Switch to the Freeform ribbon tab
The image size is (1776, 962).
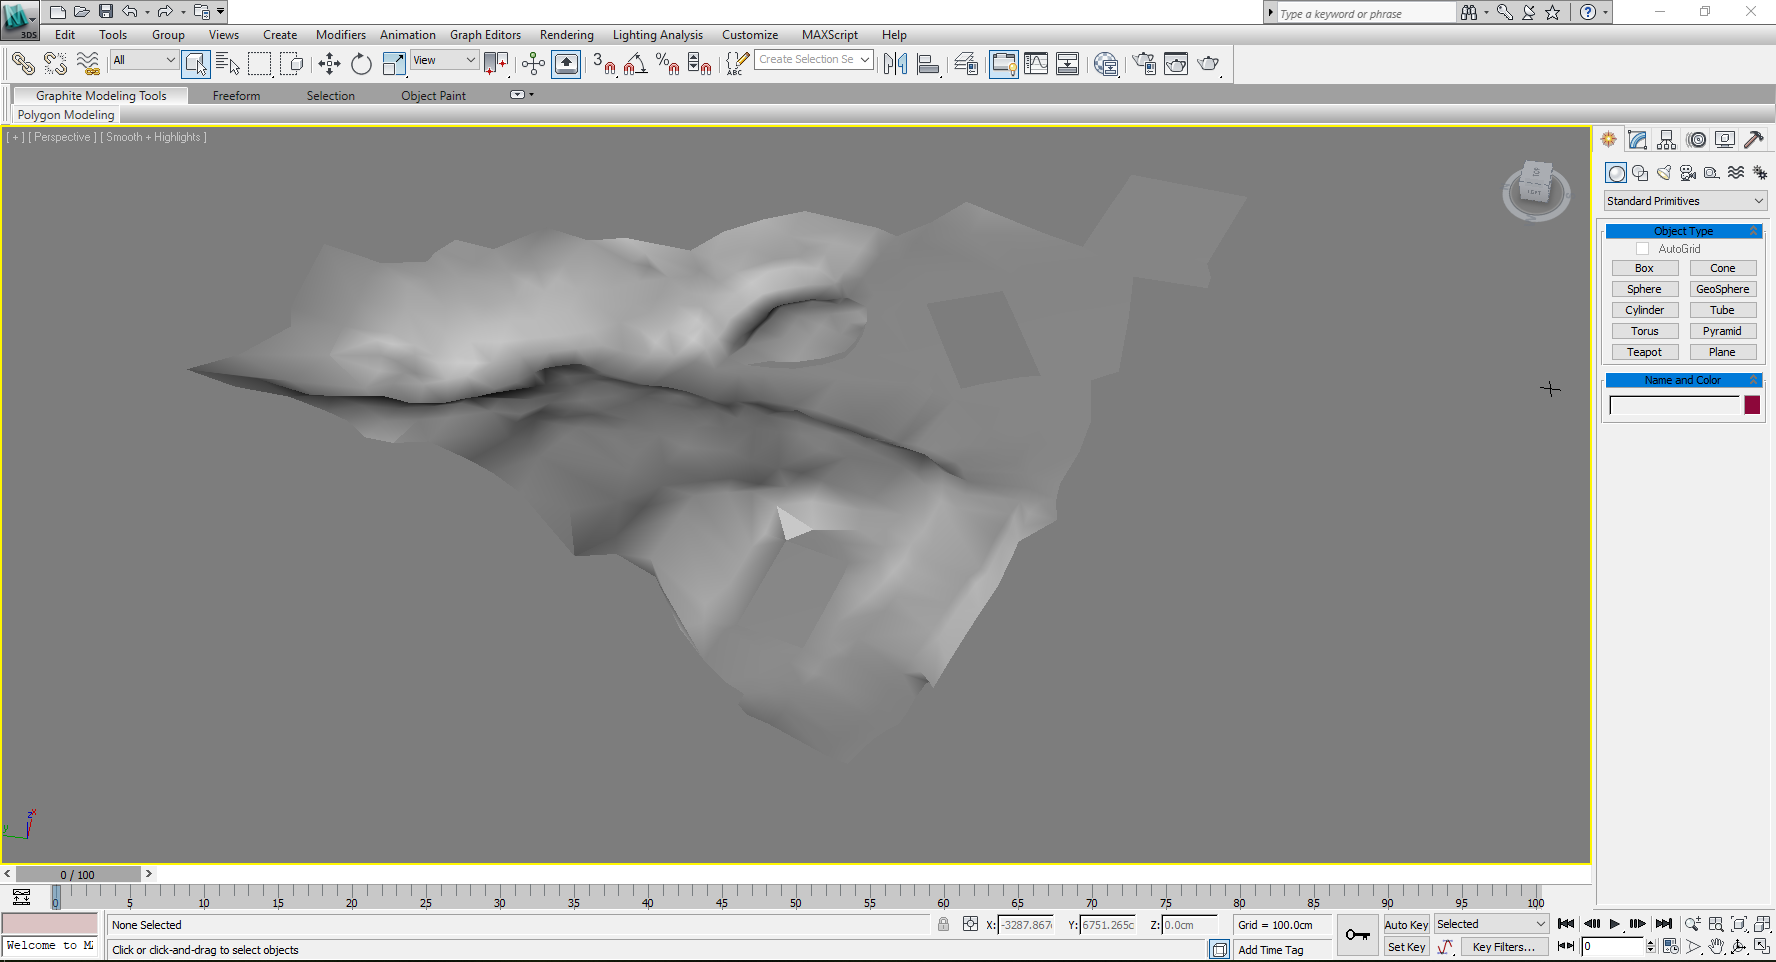[x=236, y=95]
